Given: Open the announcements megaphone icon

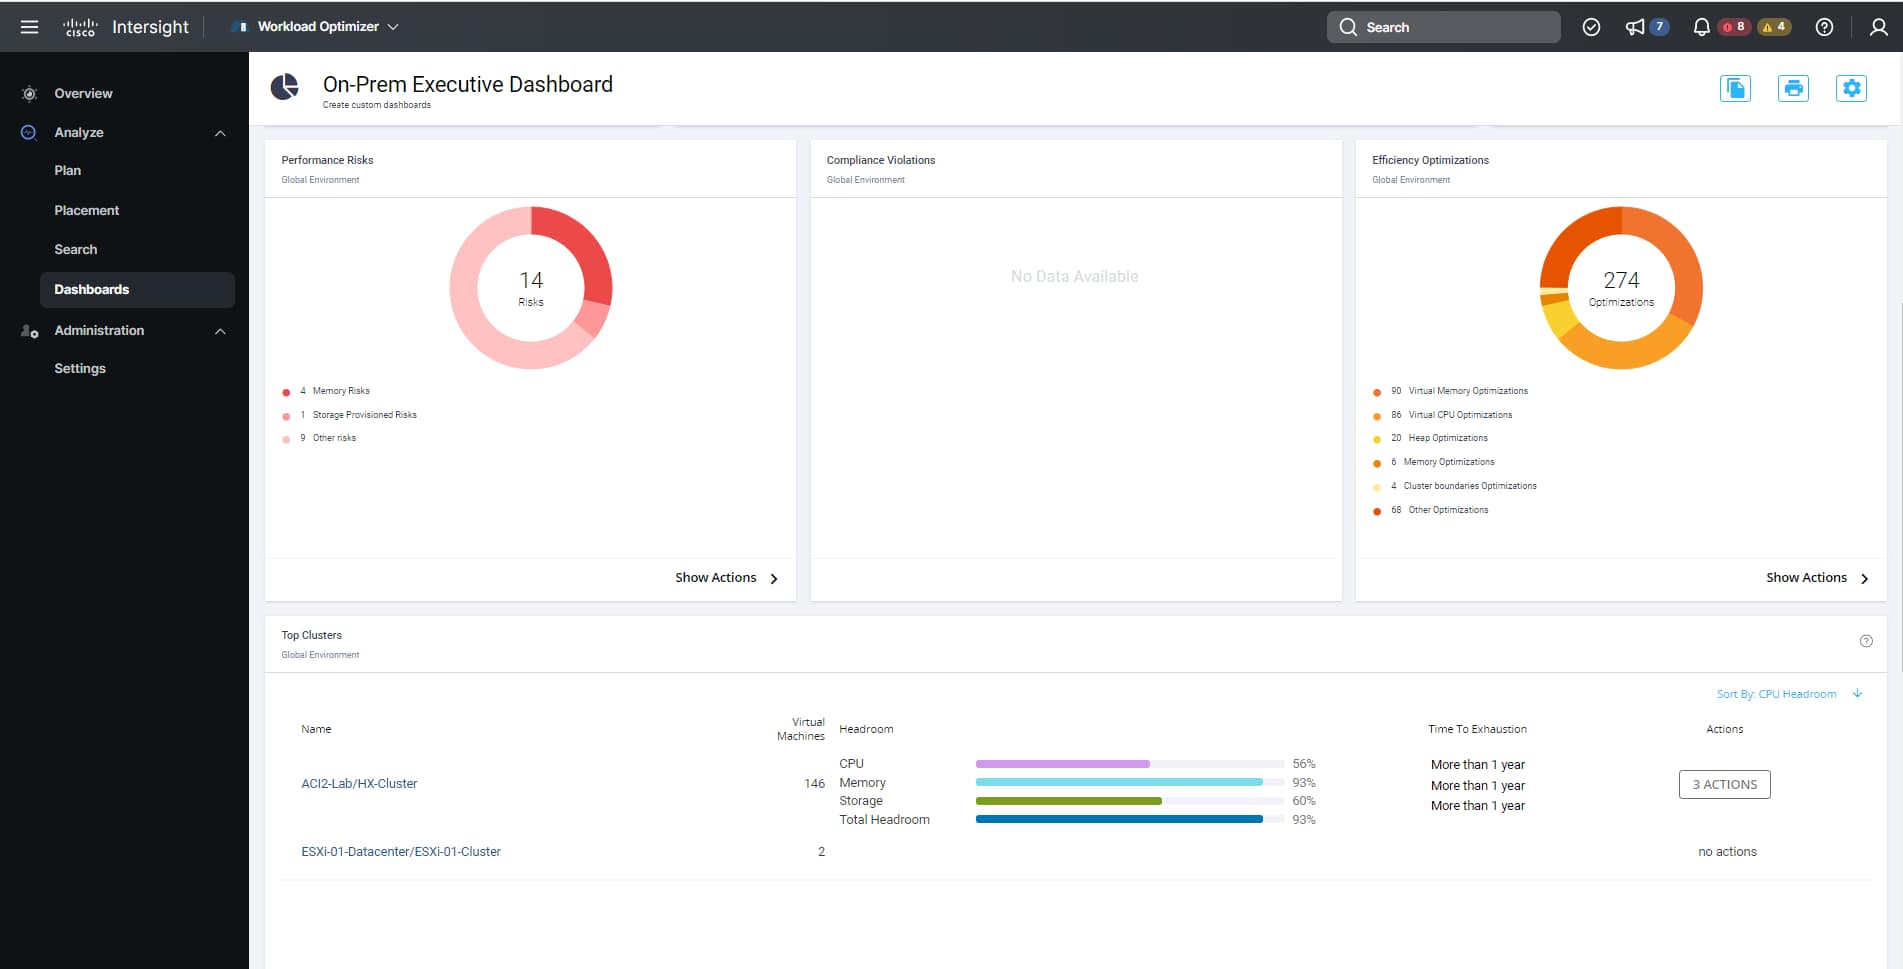Looking at the screenshot, I should [1635, 27].
